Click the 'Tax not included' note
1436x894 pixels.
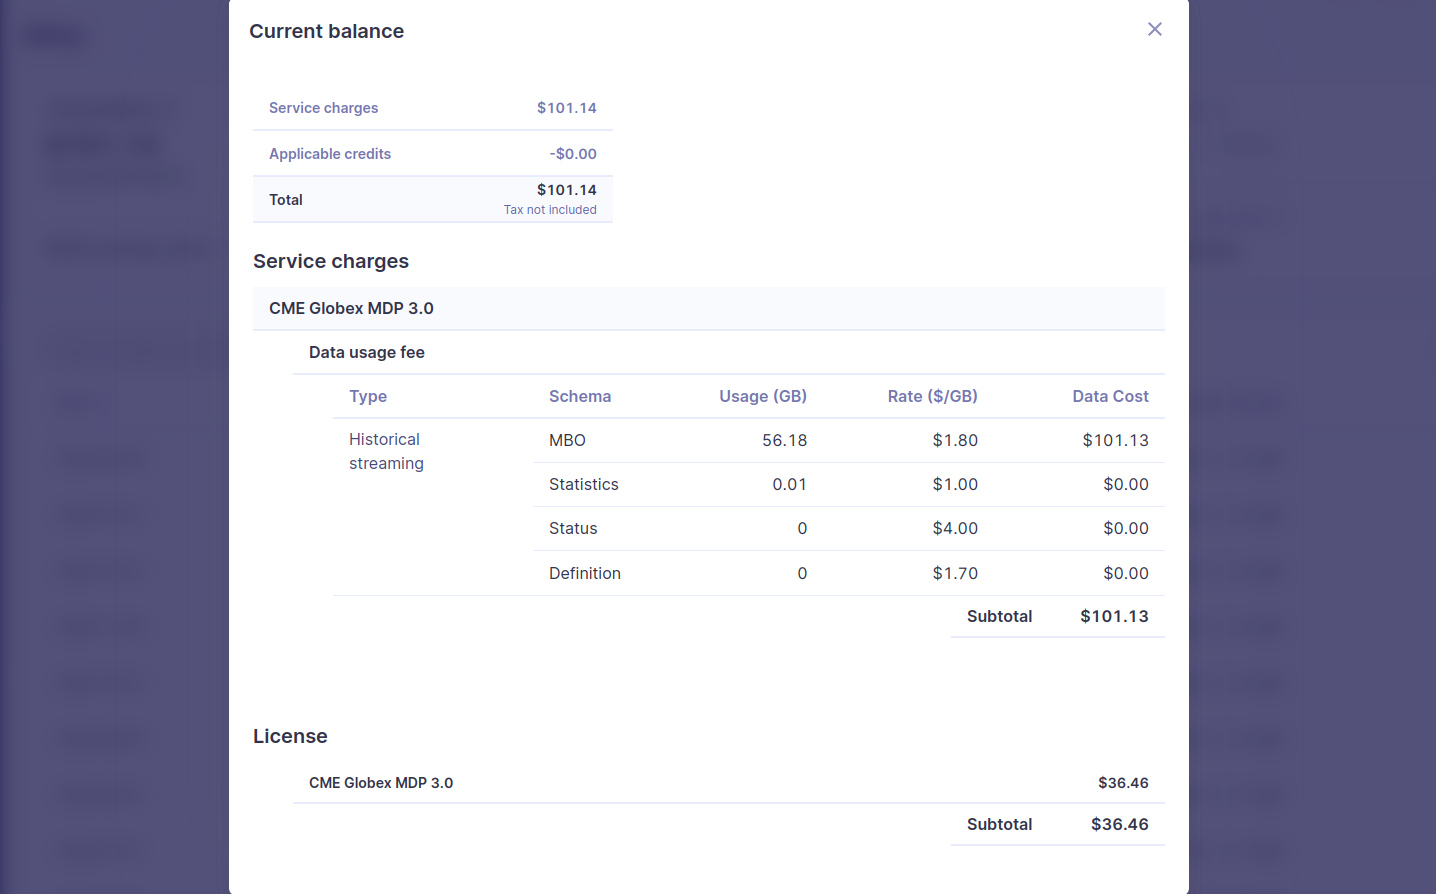tap(550, 210)
